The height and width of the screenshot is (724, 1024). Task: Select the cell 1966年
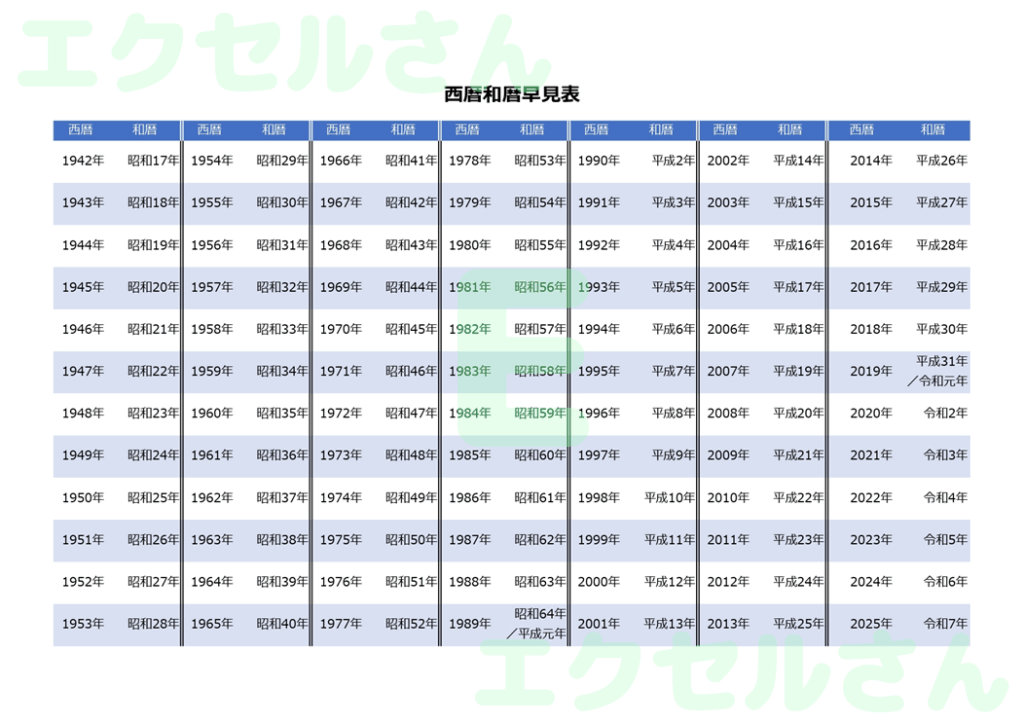click(x=340, y=161)
